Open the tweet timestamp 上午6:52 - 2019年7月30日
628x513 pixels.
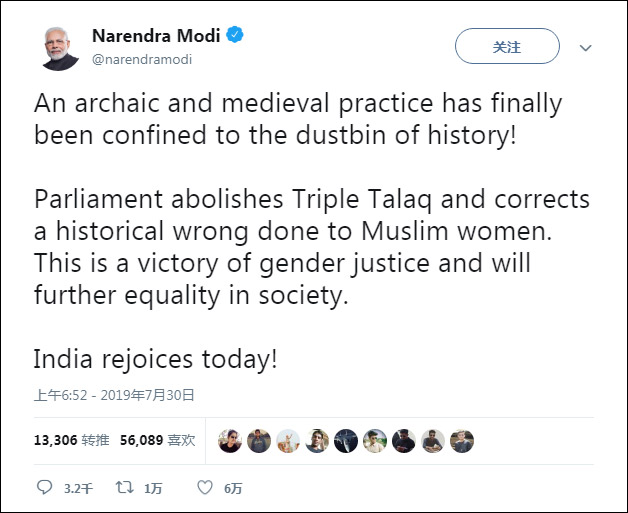coord(114,395)
